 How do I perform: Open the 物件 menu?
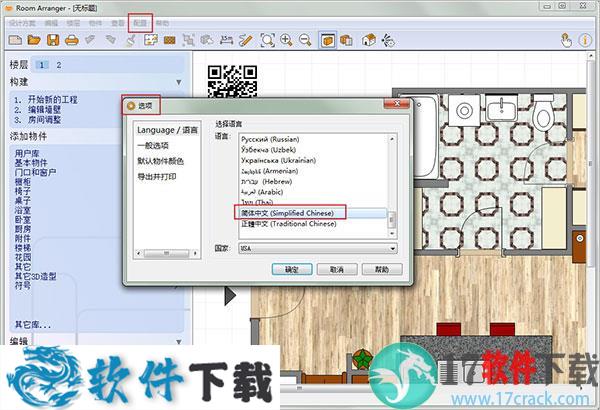tap(95, 23)
